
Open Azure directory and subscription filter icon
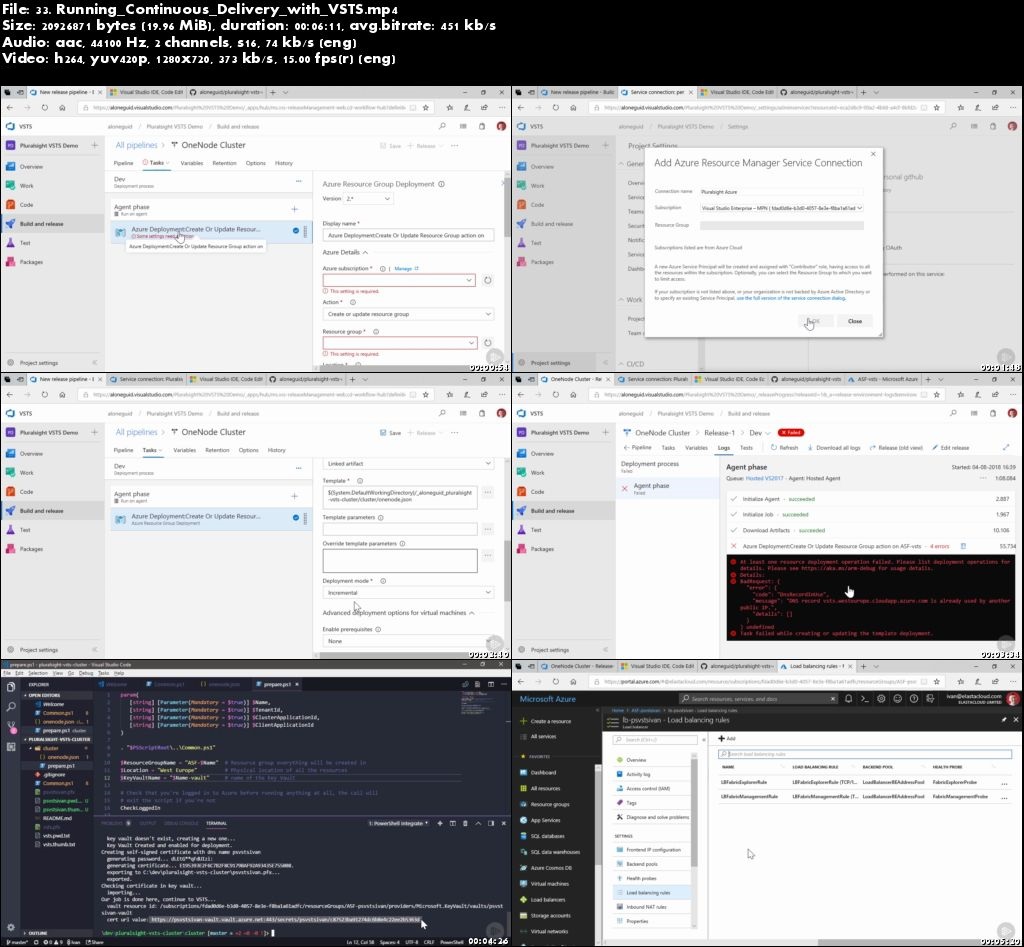[930, 698]
